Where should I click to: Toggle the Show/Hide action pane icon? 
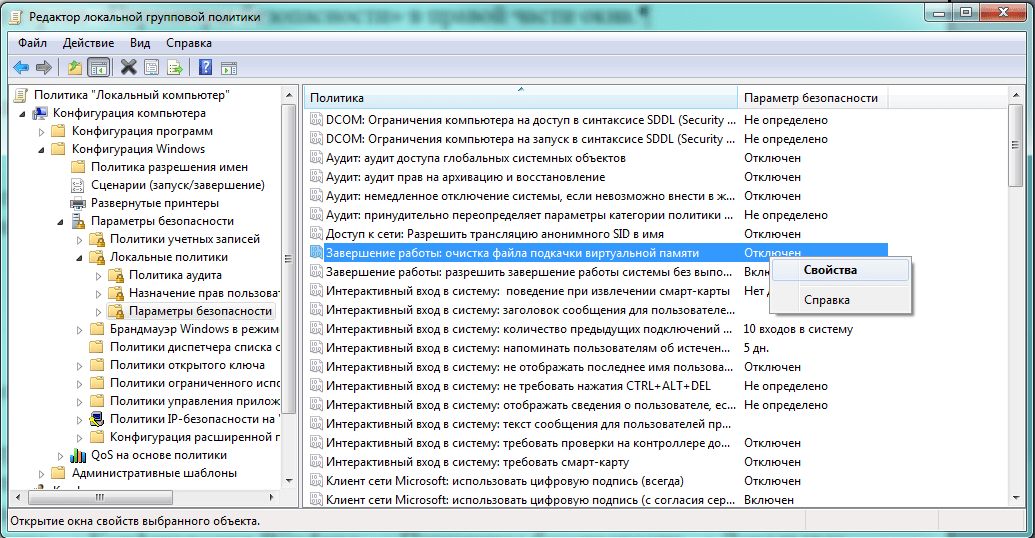pyautogui.click(x=228, y=67)
